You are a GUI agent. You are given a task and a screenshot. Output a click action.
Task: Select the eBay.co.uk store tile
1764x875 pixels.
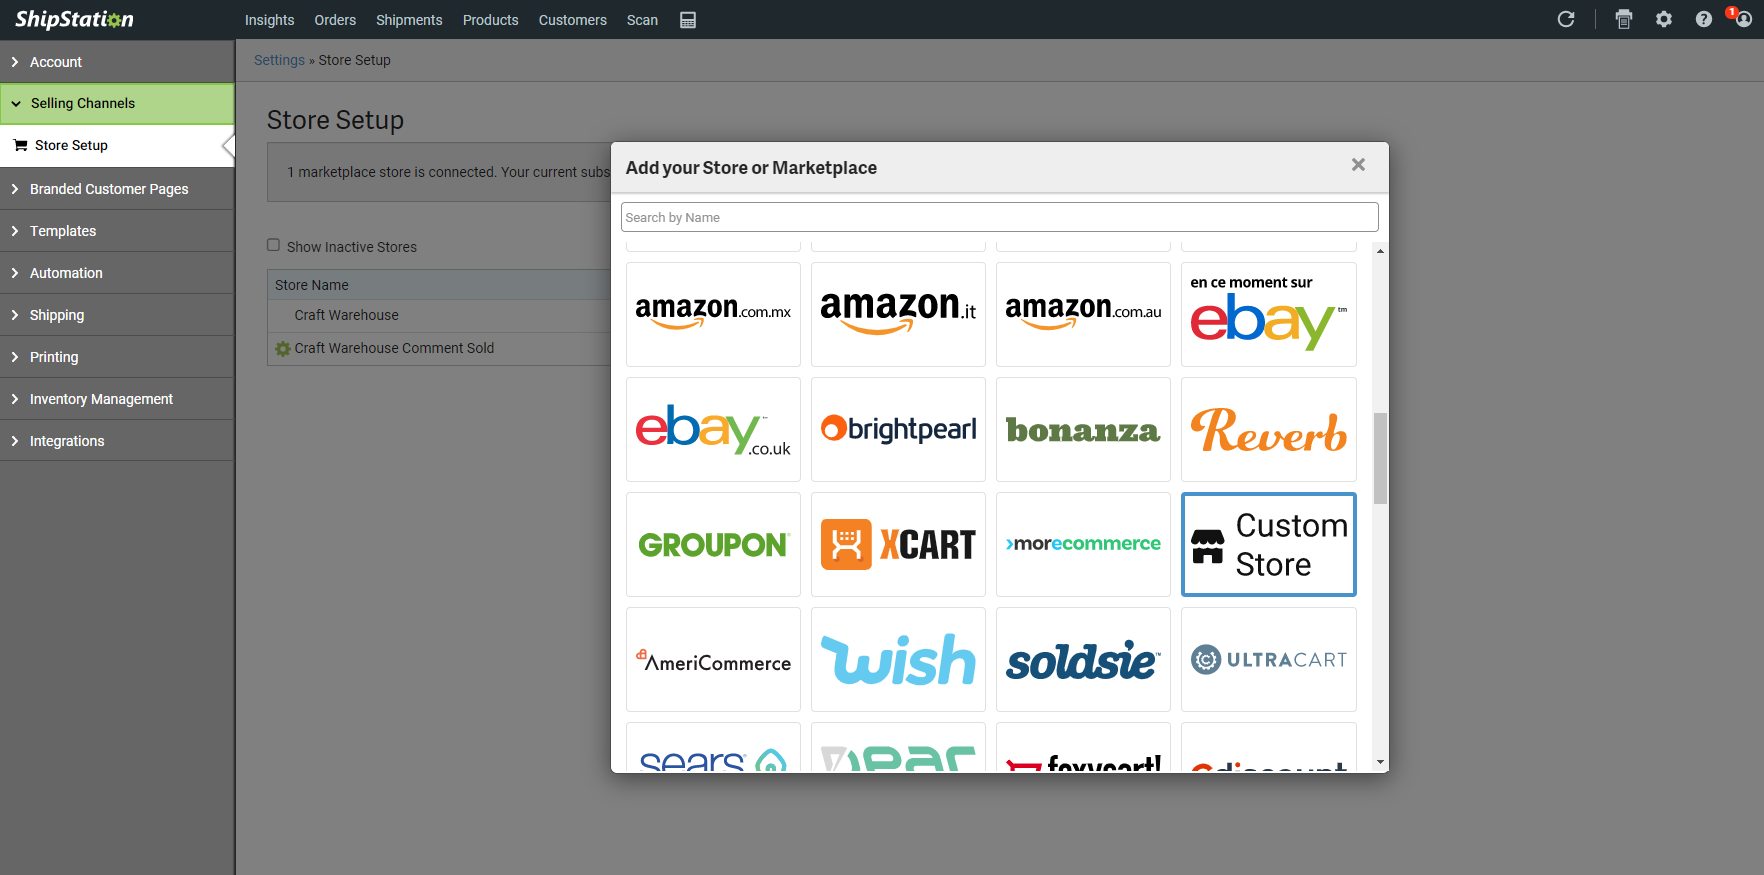tap(713, 429)
